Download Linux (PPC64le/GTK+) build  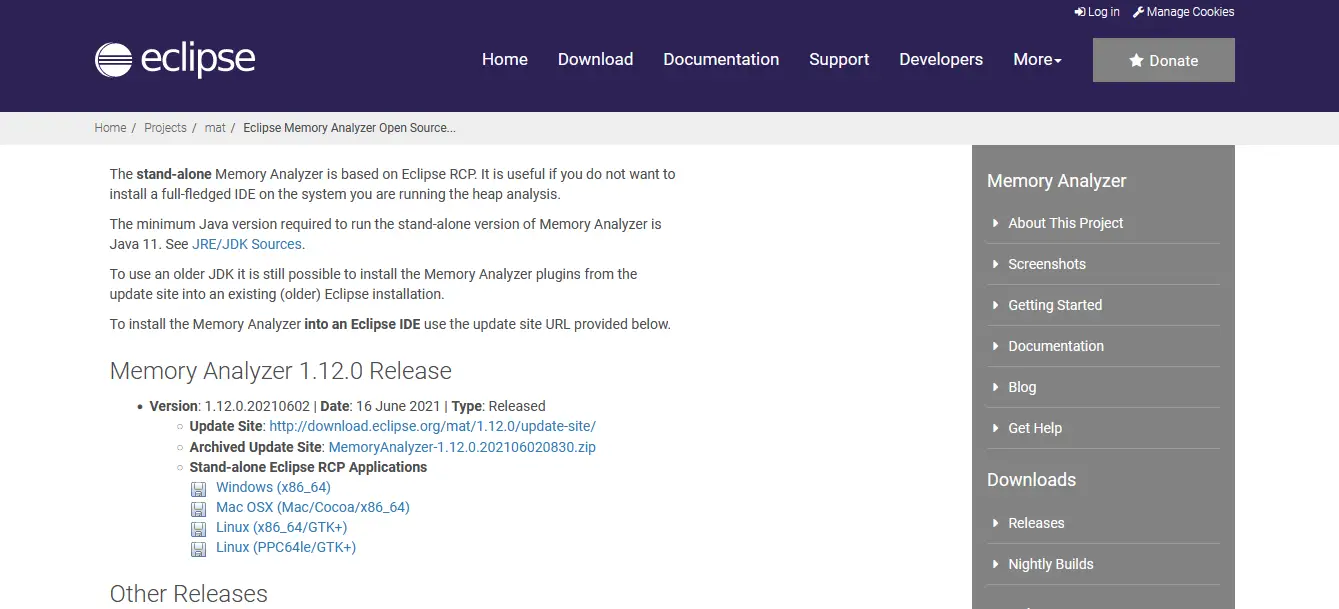286,547
